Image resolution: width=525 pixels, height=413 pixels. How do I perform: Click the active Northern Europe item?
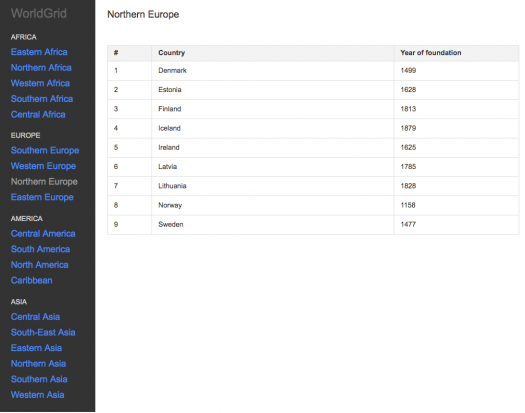[44, 182]
